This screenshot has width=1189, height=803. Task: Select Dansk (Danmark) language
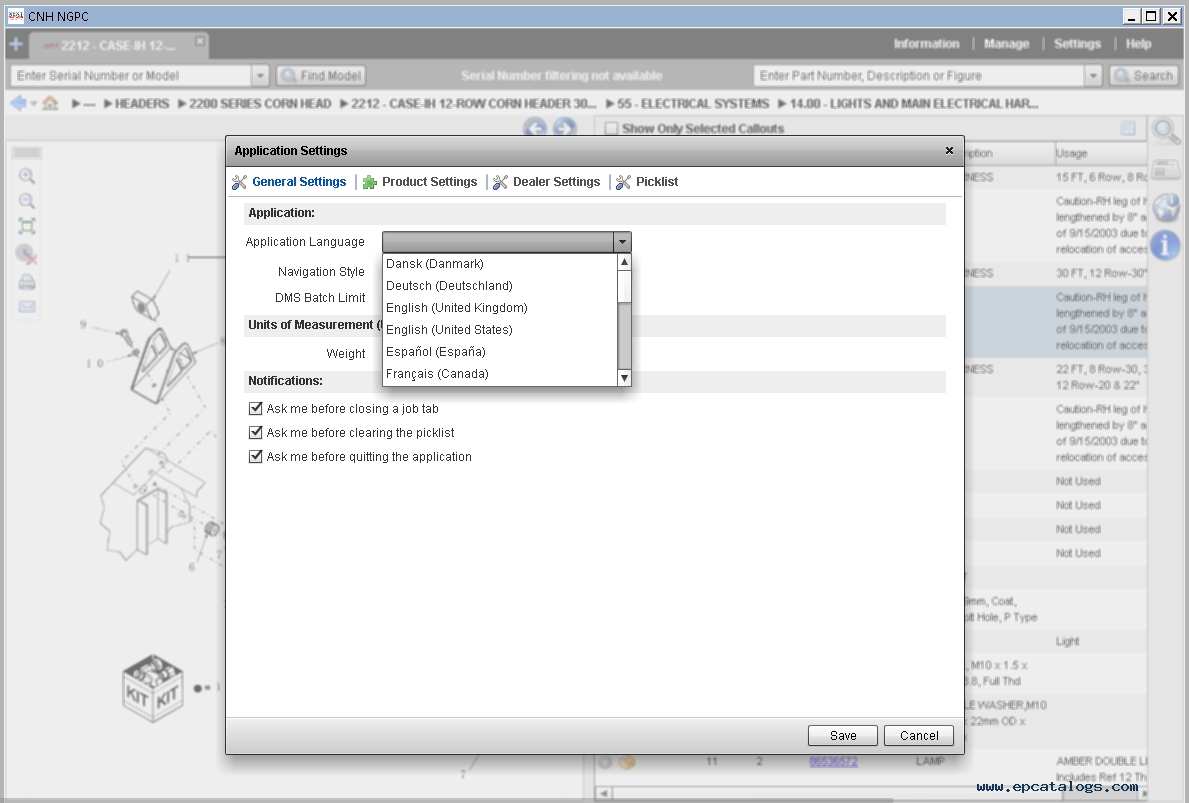point(500,264)
